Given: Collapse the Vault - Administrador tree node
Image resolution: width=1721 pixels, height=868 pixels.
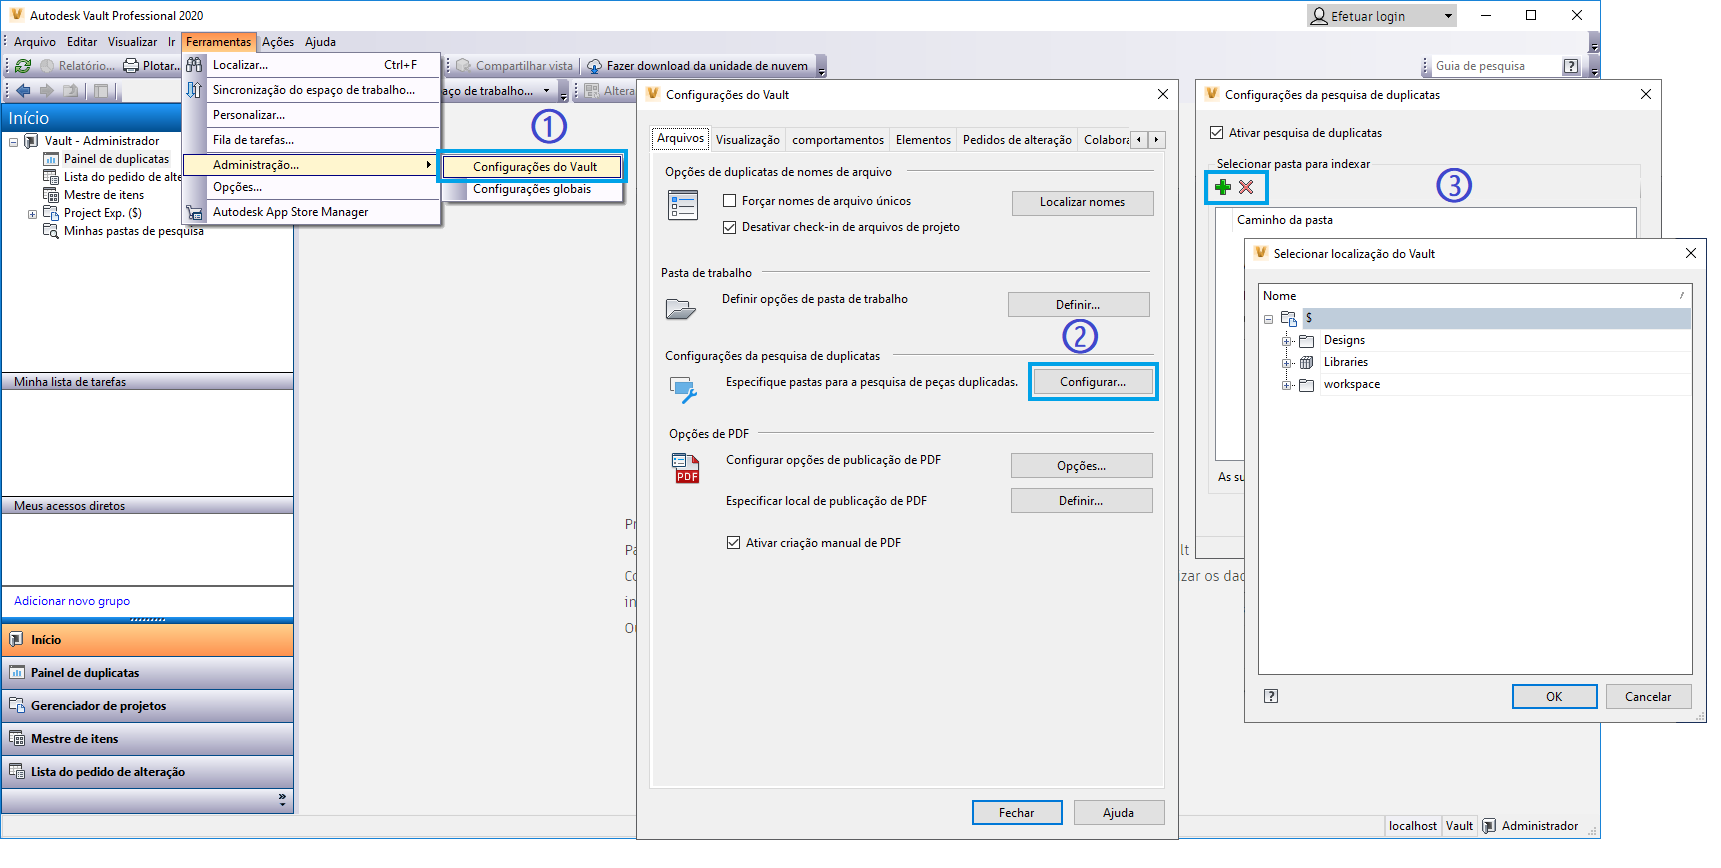Looking at the screenshot, I should click(13, 142).
